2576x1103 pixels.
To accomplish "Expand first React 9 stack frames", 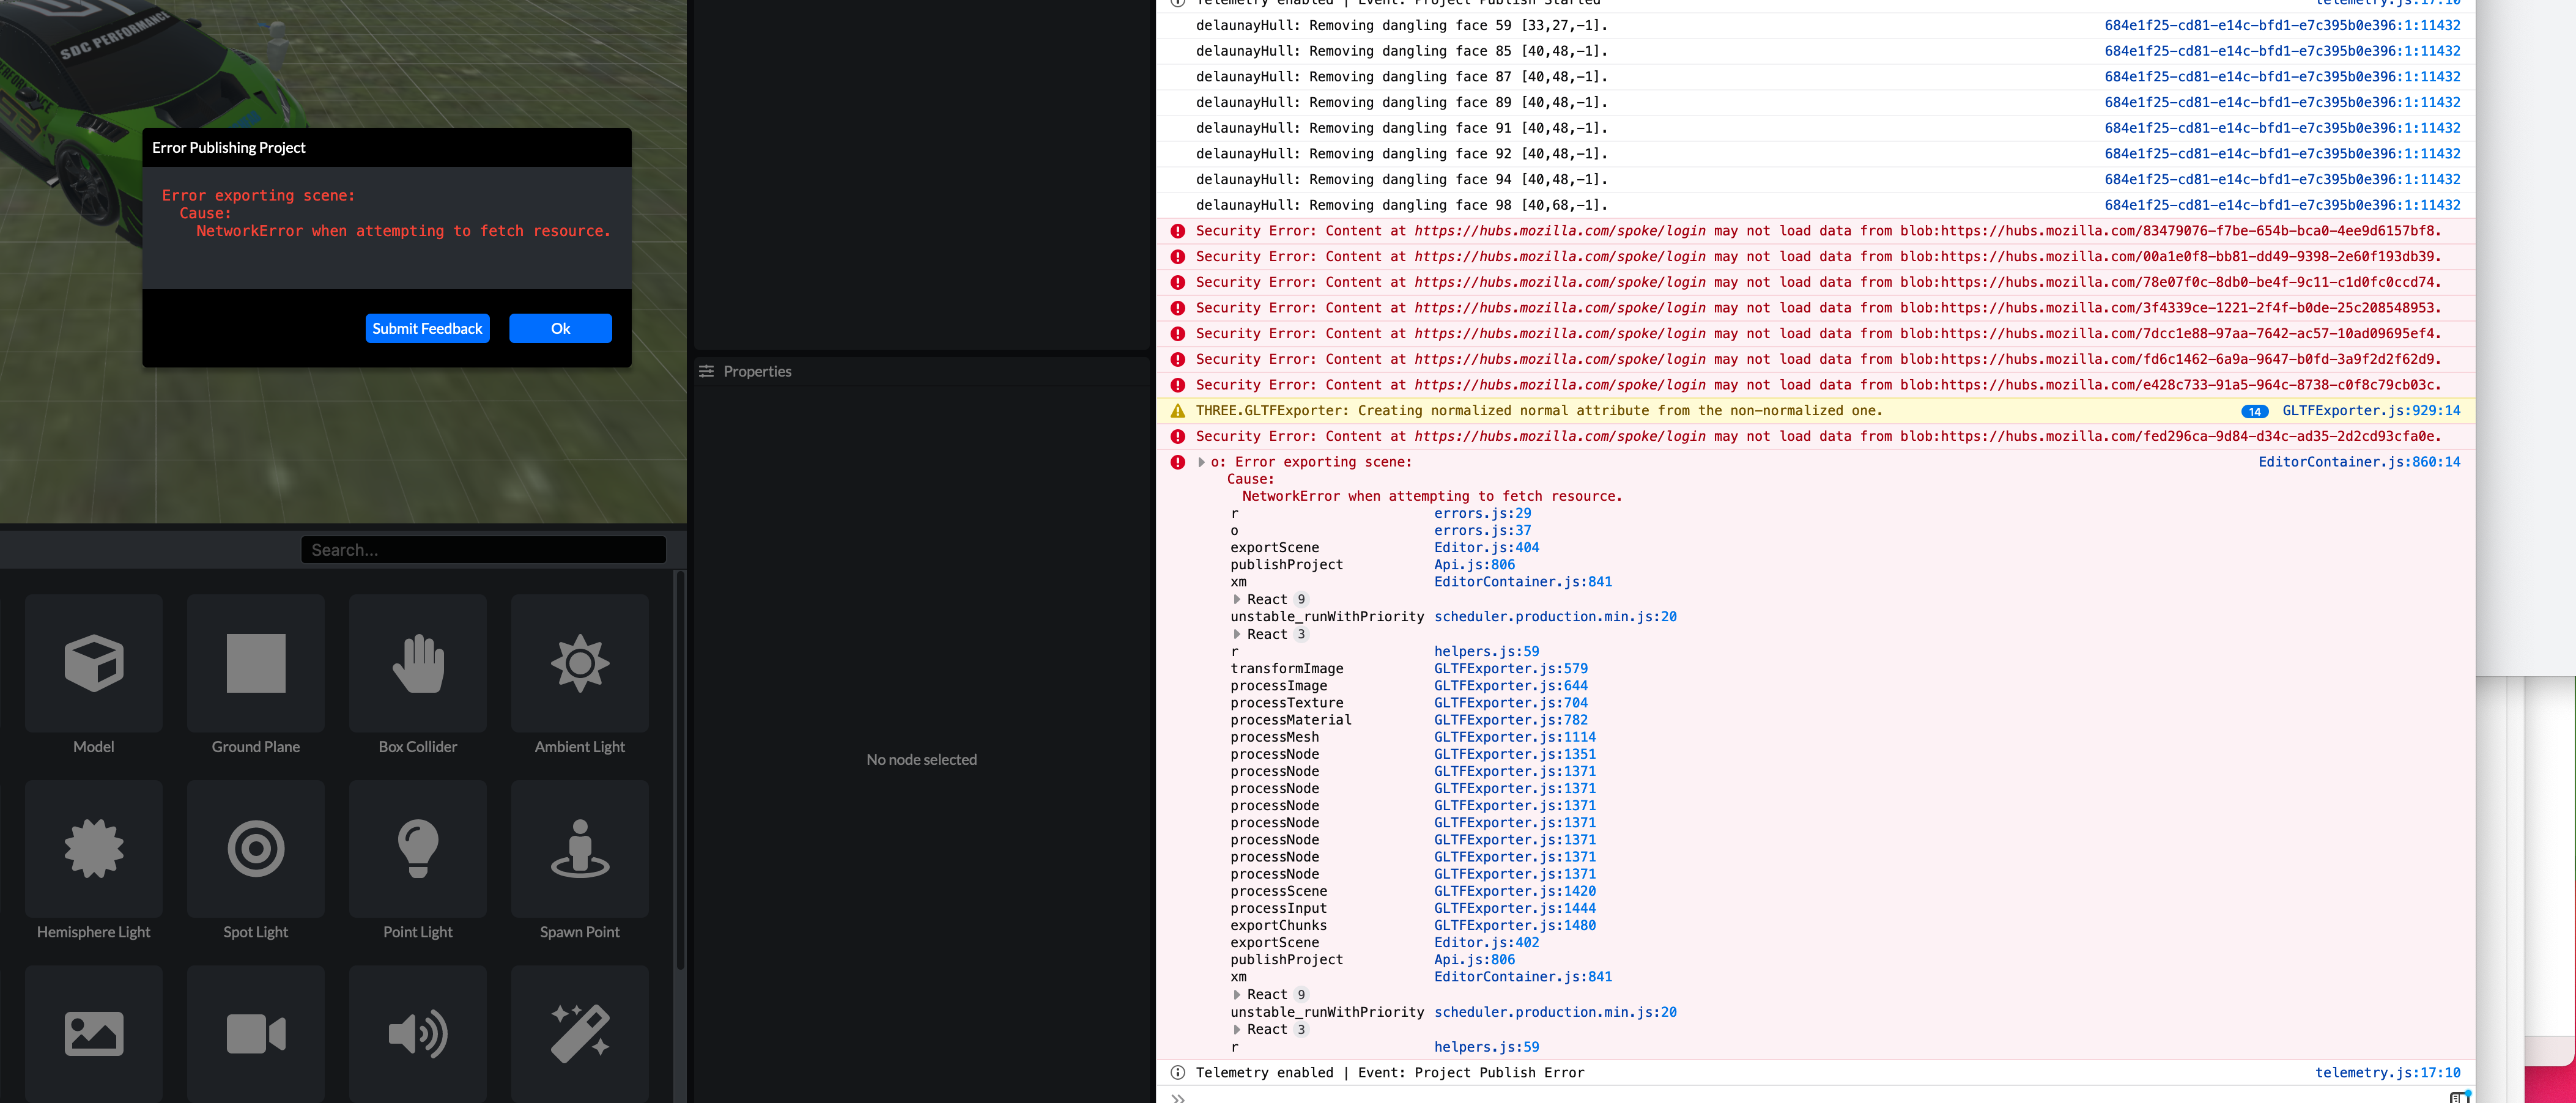I will [1237, 599].
